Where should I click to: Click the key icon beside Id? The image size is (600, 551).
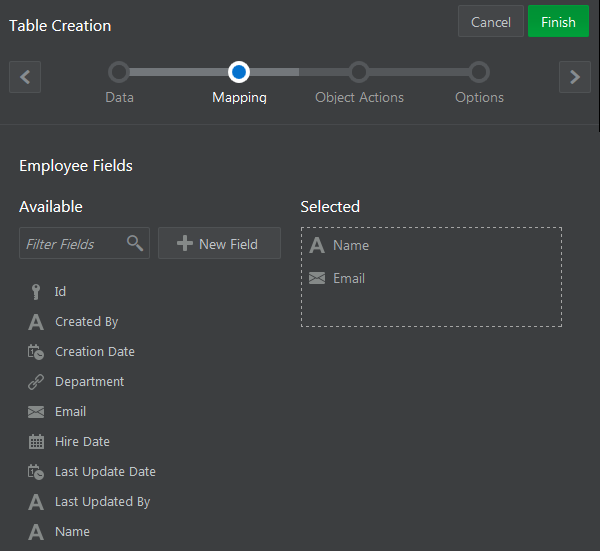[x=36, y=292]
